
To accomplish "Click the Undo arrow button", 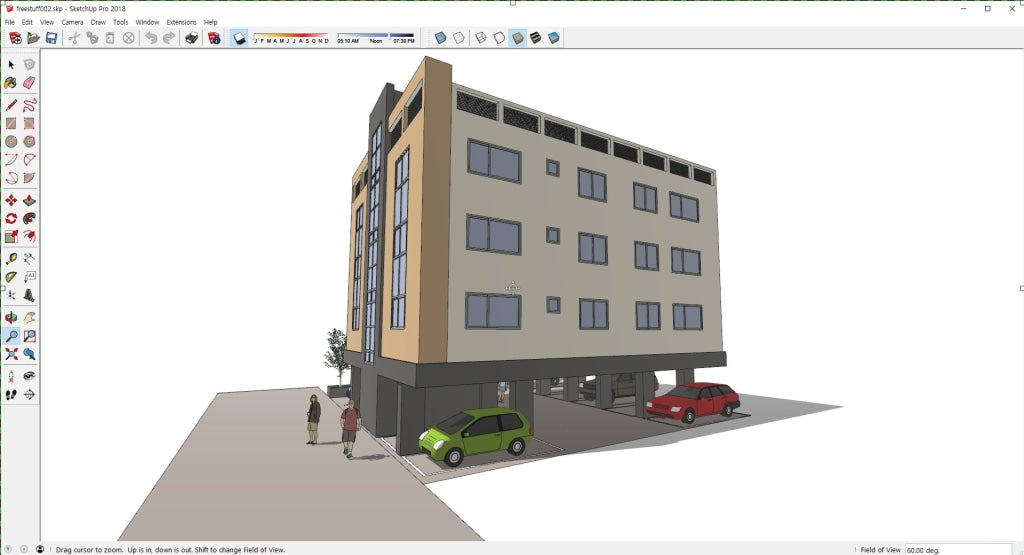I will click(x=151, y=38).
